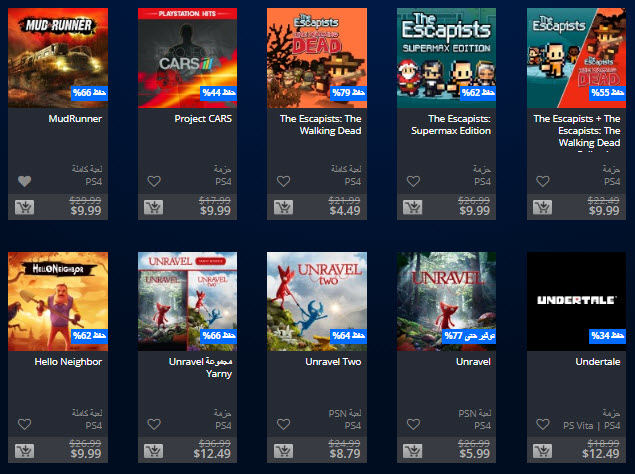The image size is (635, 474).
Task: Open MudRunner cover thumbnail
Action: pos(58,58)
